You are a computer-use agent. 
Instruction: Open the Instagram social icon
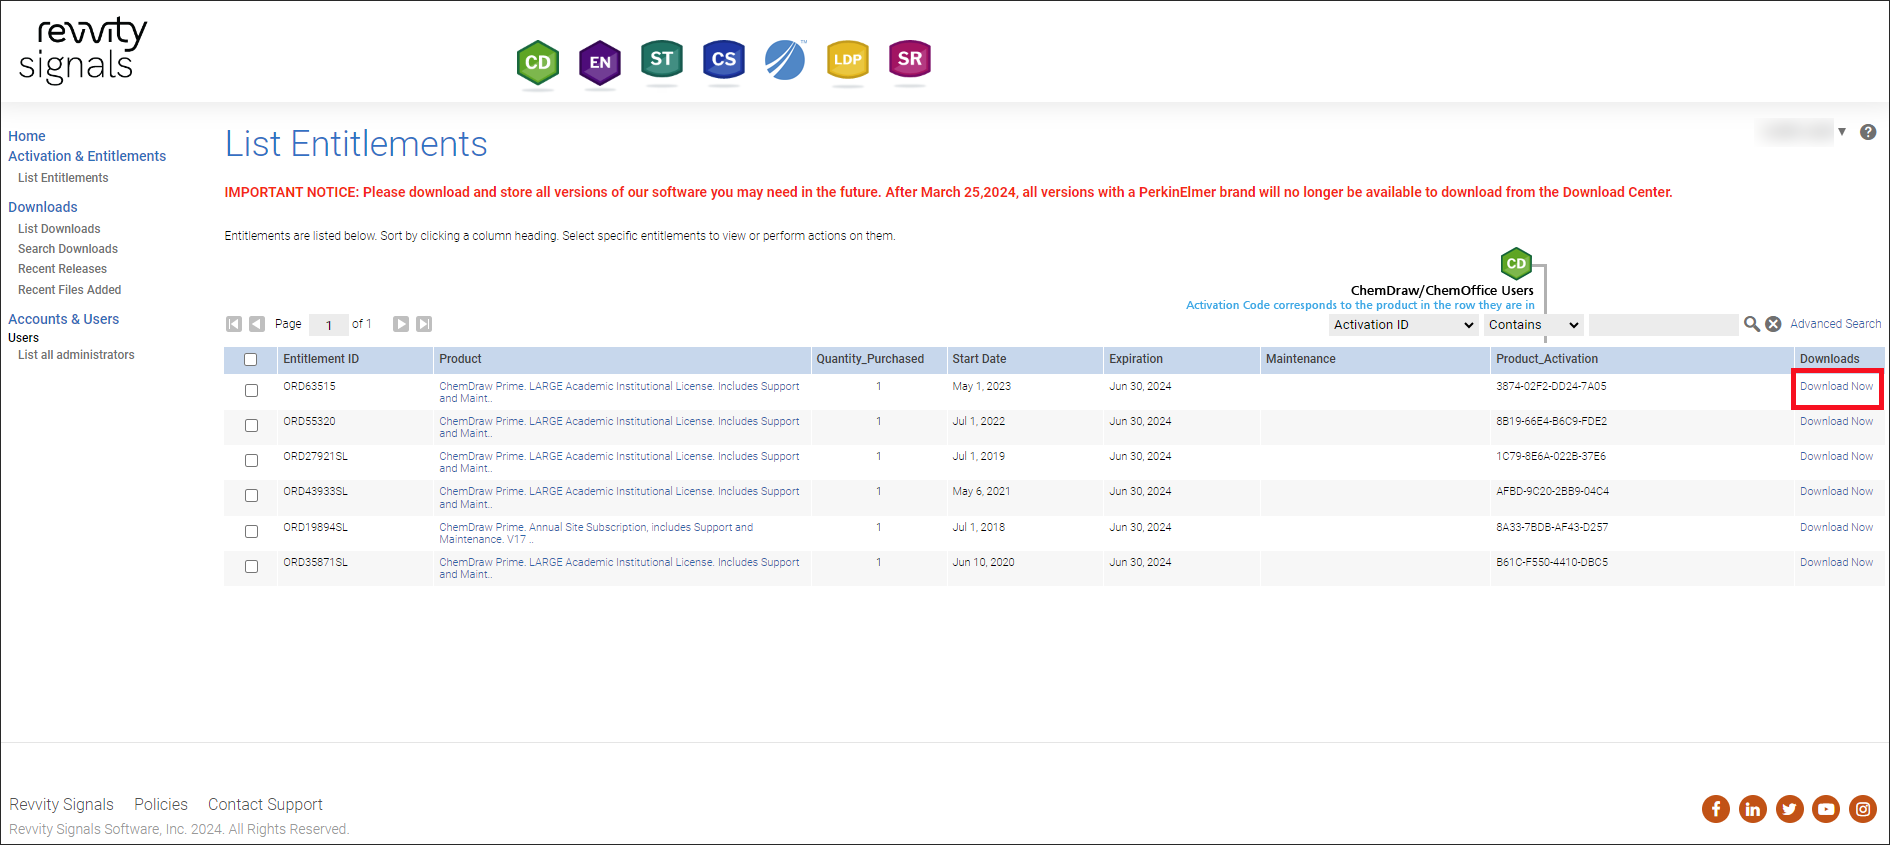[x=1863, y=809]
